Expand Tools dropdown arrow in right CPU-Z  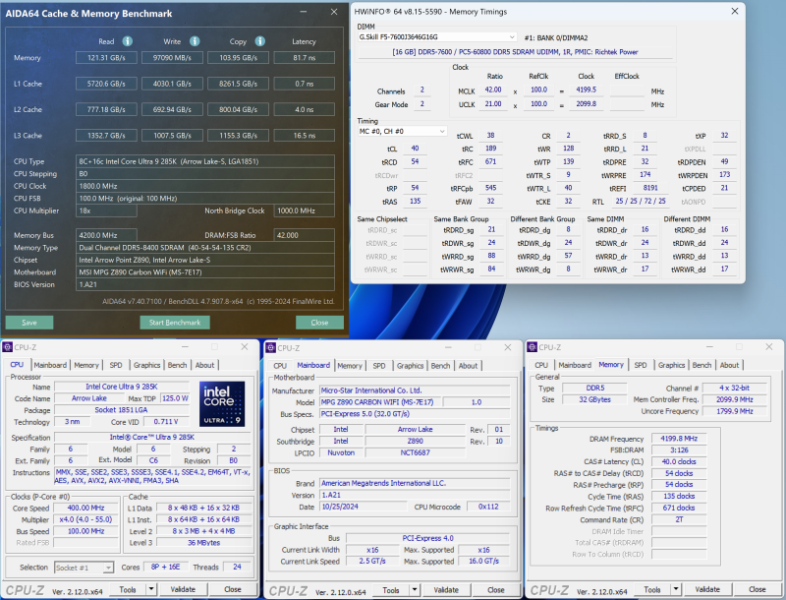[676, 589]
